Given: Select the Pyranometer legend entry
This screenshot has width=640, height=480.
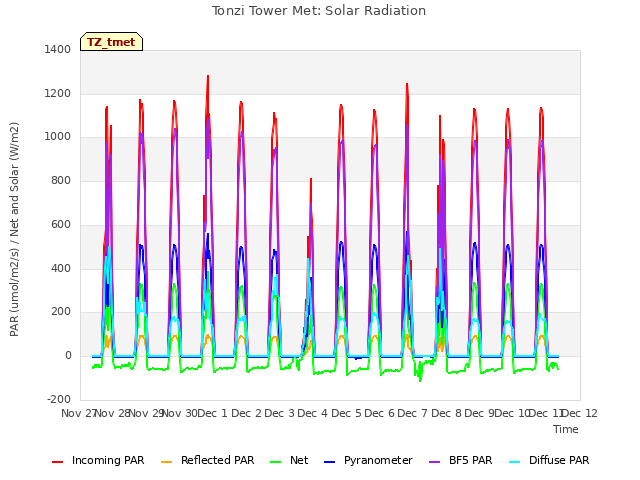Looking at the screenshot, I should point(368,460).
